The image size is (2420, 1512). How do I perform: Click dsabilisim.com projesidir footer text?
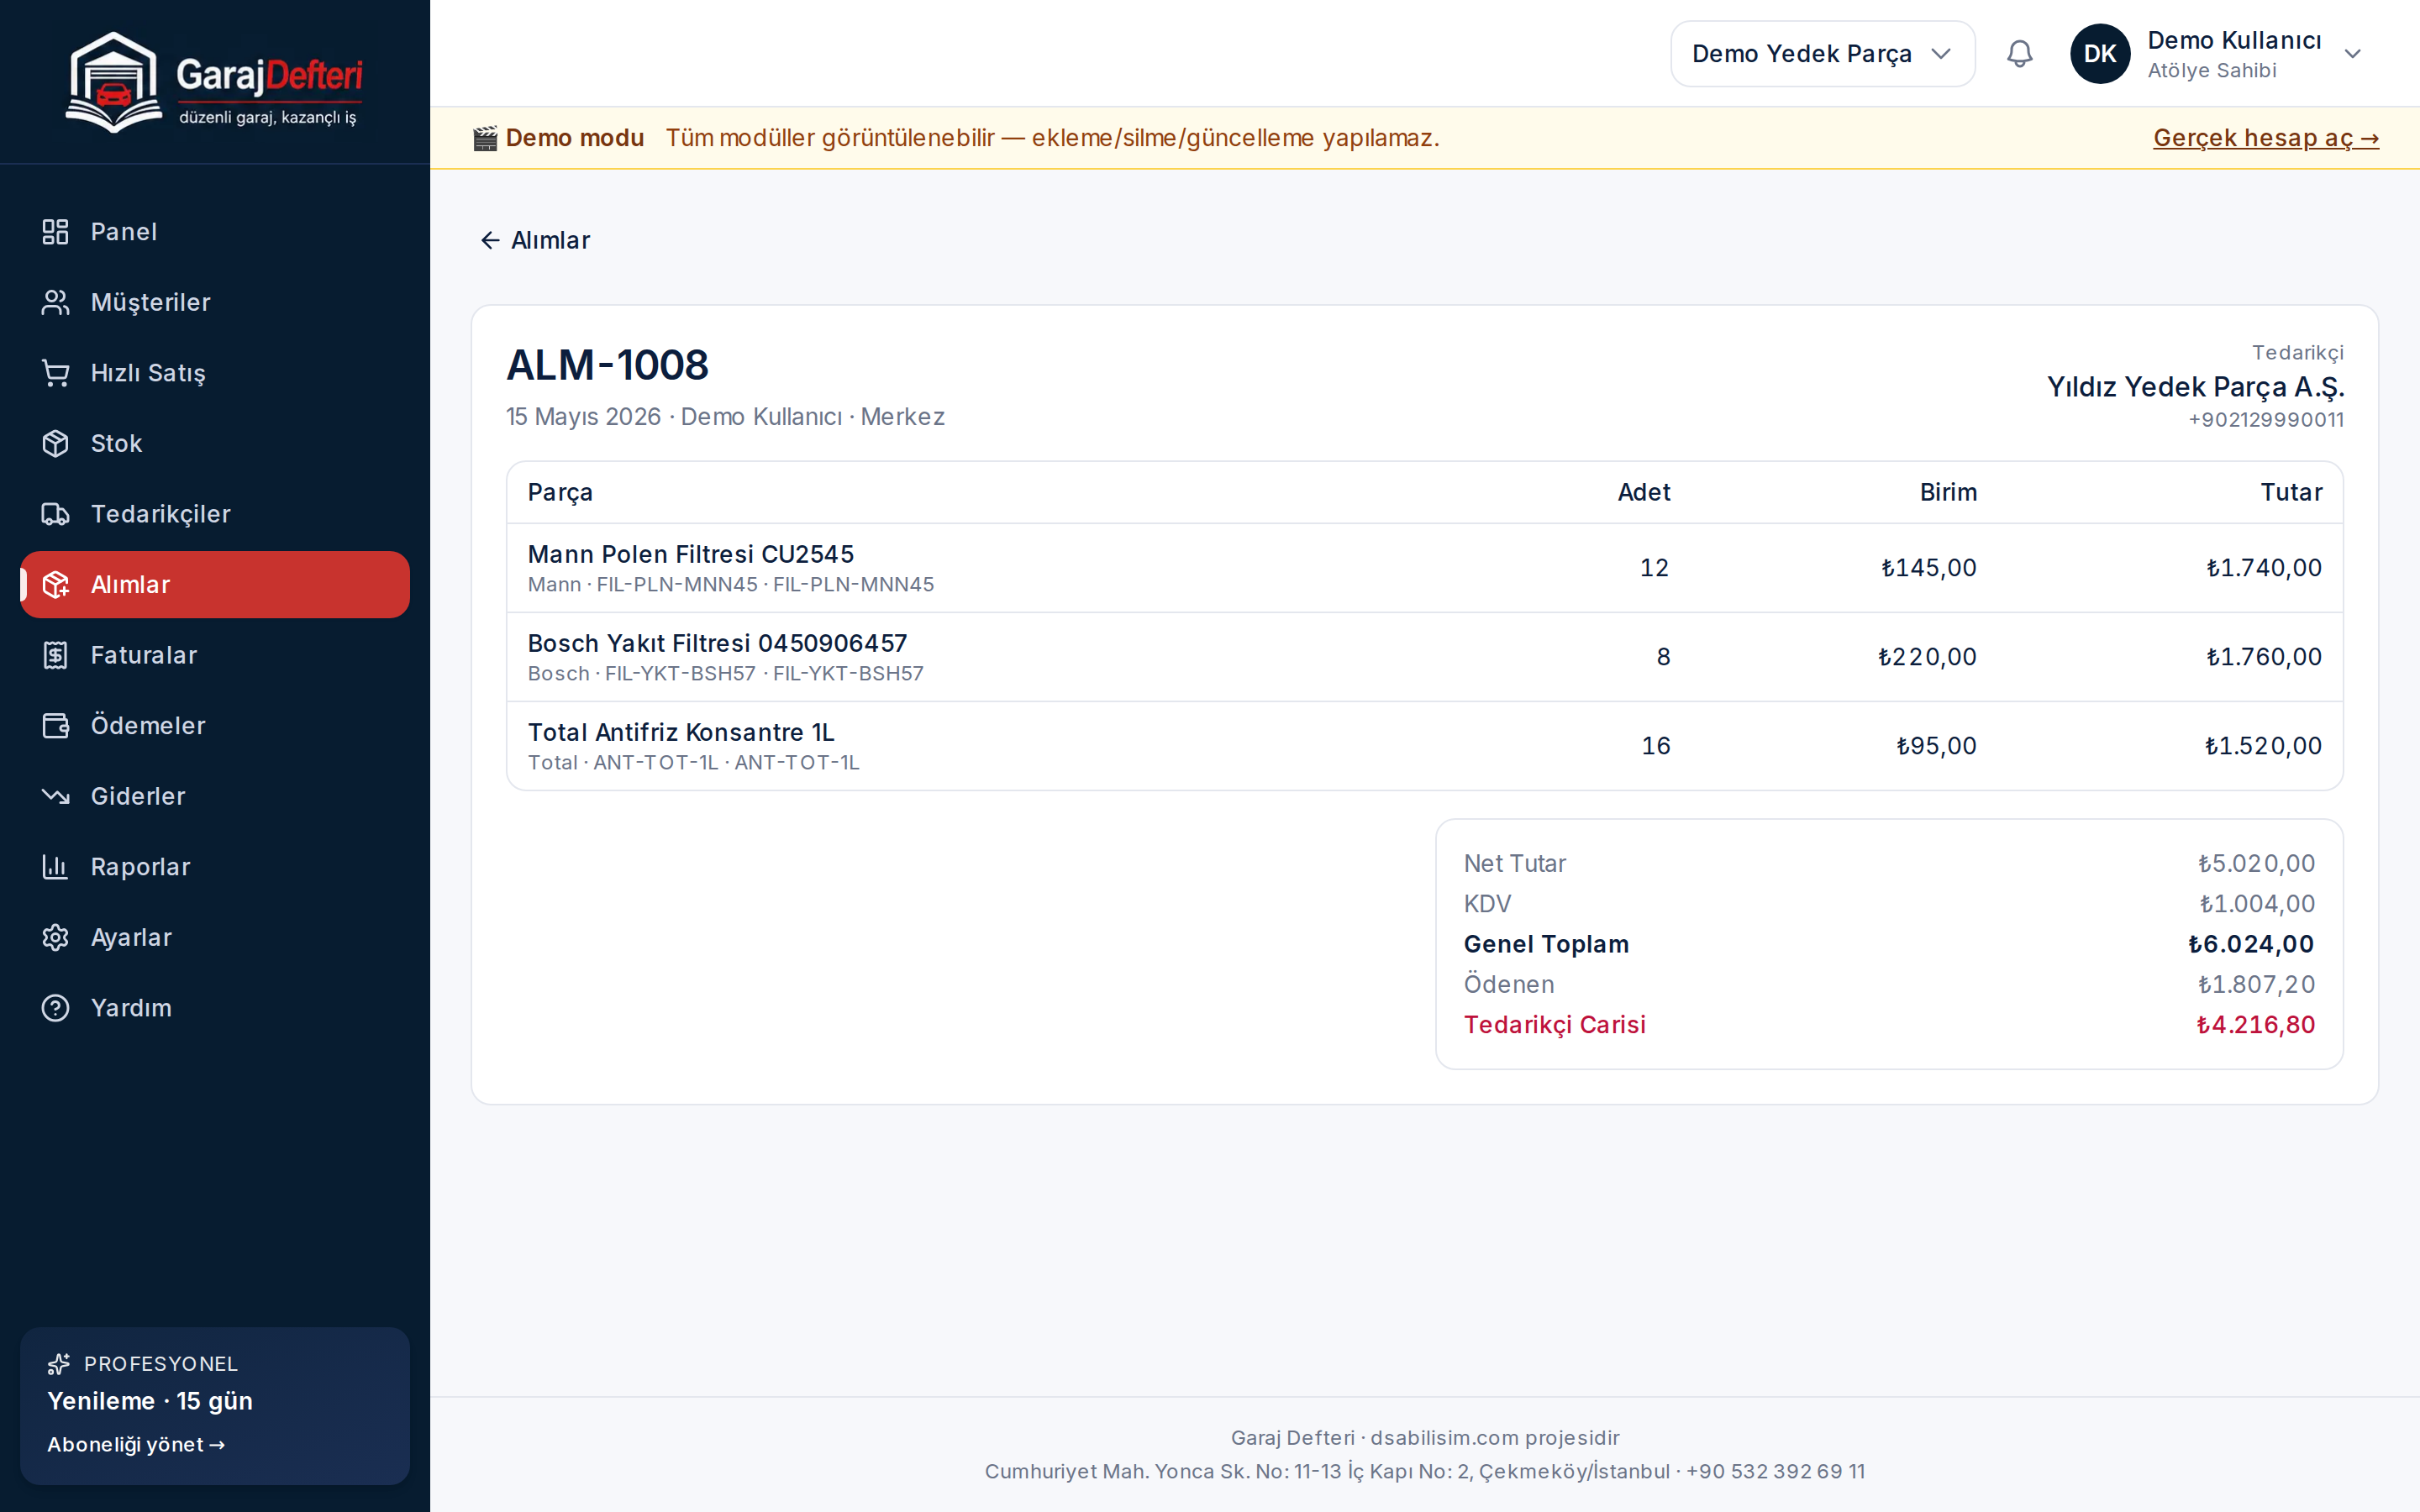(x=1494, y=1438)
